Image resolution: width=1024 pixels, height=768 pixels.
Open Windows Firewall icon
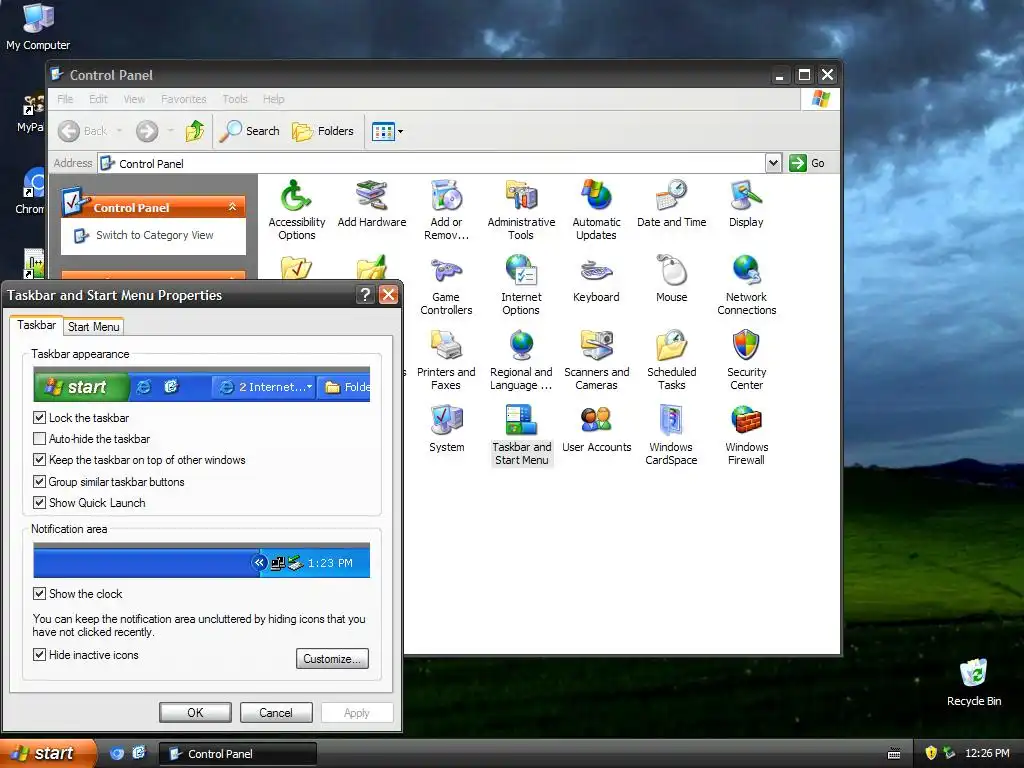coord(746,435)
